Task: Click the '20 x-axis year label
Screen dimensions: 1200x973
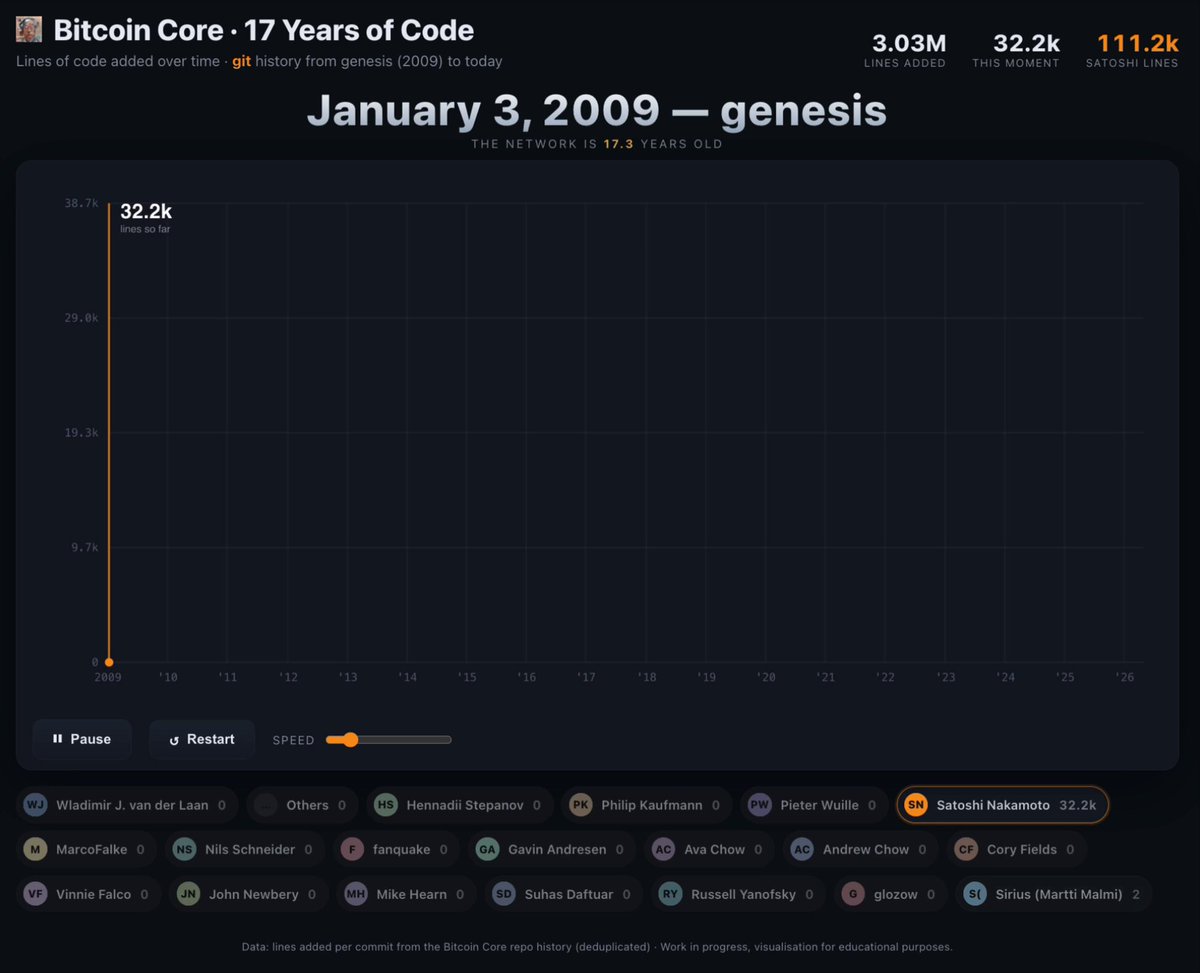Action: (x=766, y=678)
